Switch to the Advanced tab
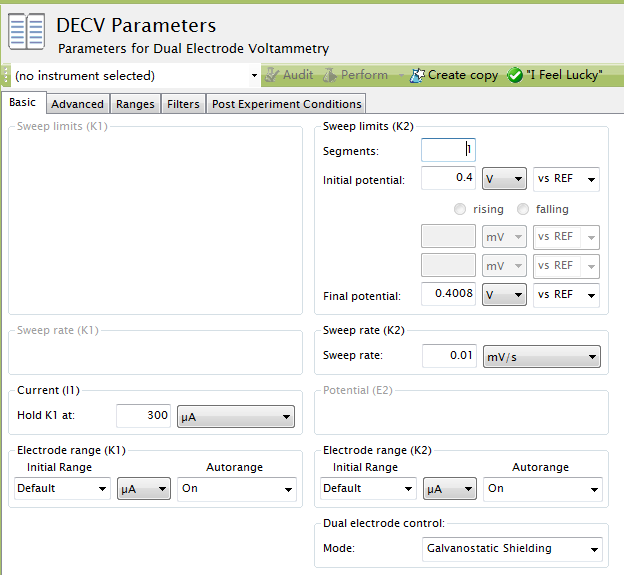The image size is (624, 575). click(x=77, y=104)
